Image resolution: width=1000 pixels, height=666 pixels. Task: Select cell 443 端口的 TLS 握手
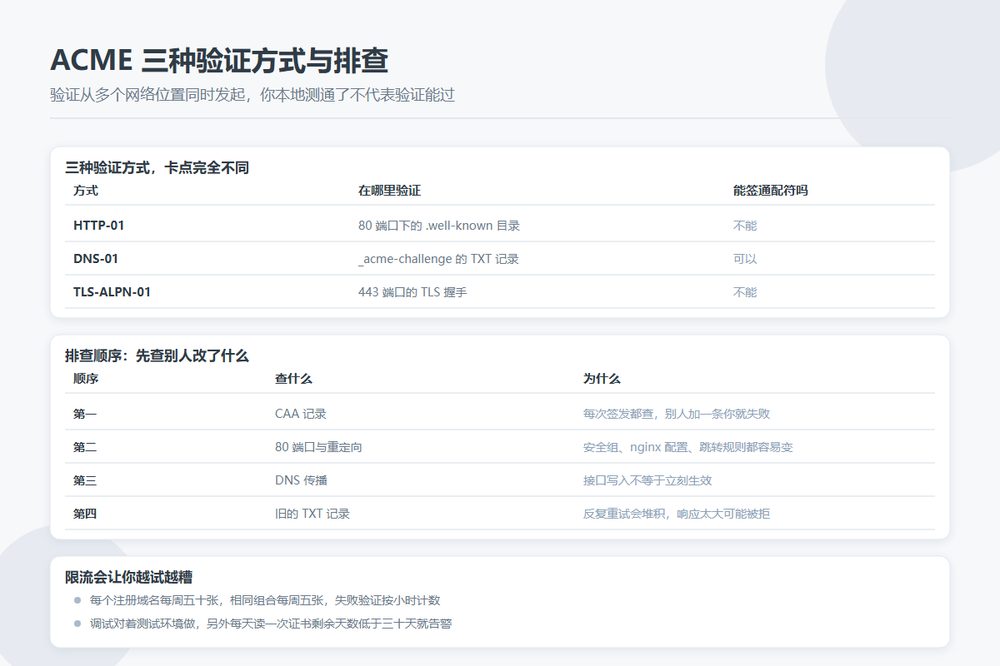(413, 292)
